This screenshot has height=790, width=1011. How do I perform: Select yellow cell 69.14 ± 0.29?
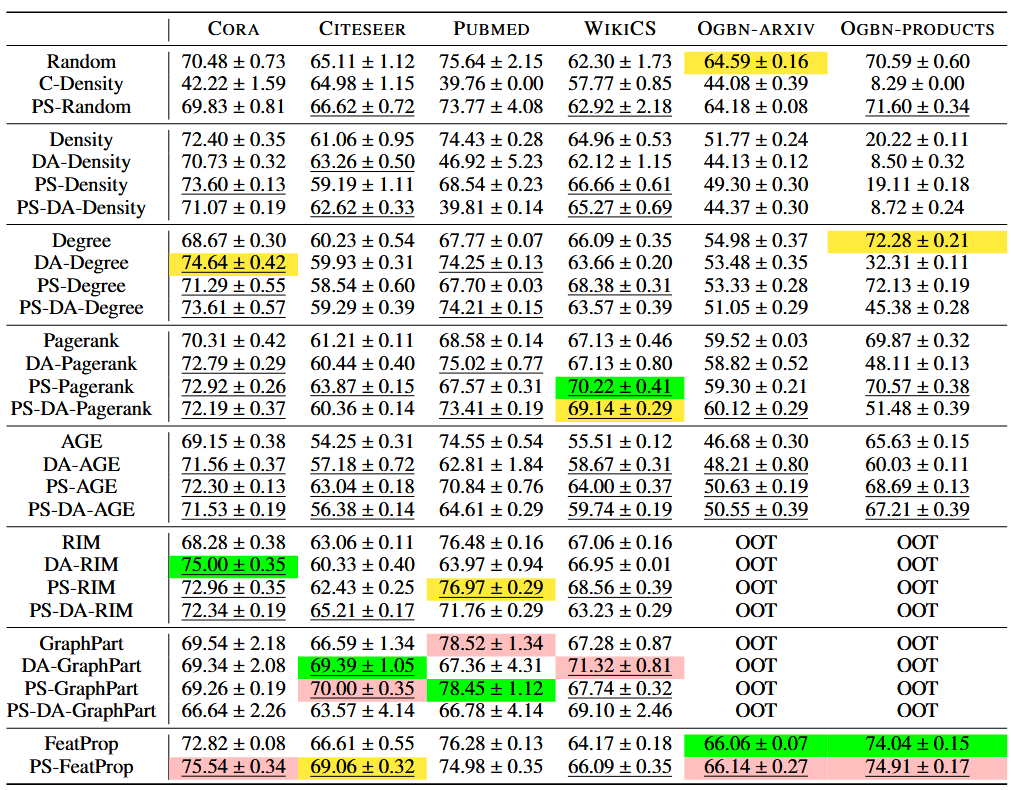(620, 410)
